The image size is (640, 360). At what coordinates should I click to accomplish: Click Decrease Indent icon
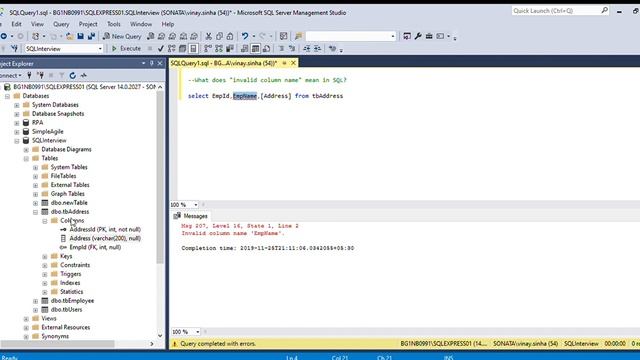pos(307,49)
